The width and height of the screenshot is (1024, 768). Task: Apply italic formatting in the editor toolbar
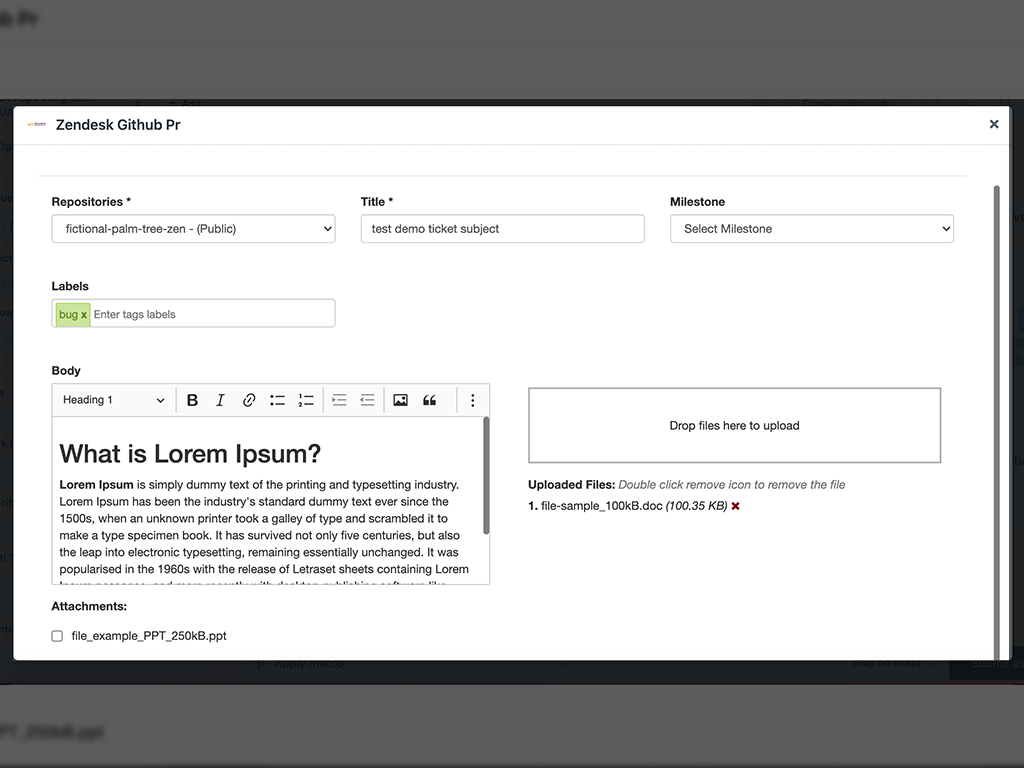pos(220,400)
